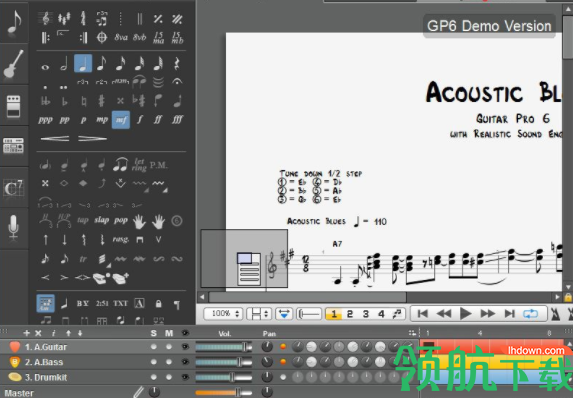Toggle the chord diagram button
Image resolution: width=573 pixels, height=398 pixels.
pos(45,303)
